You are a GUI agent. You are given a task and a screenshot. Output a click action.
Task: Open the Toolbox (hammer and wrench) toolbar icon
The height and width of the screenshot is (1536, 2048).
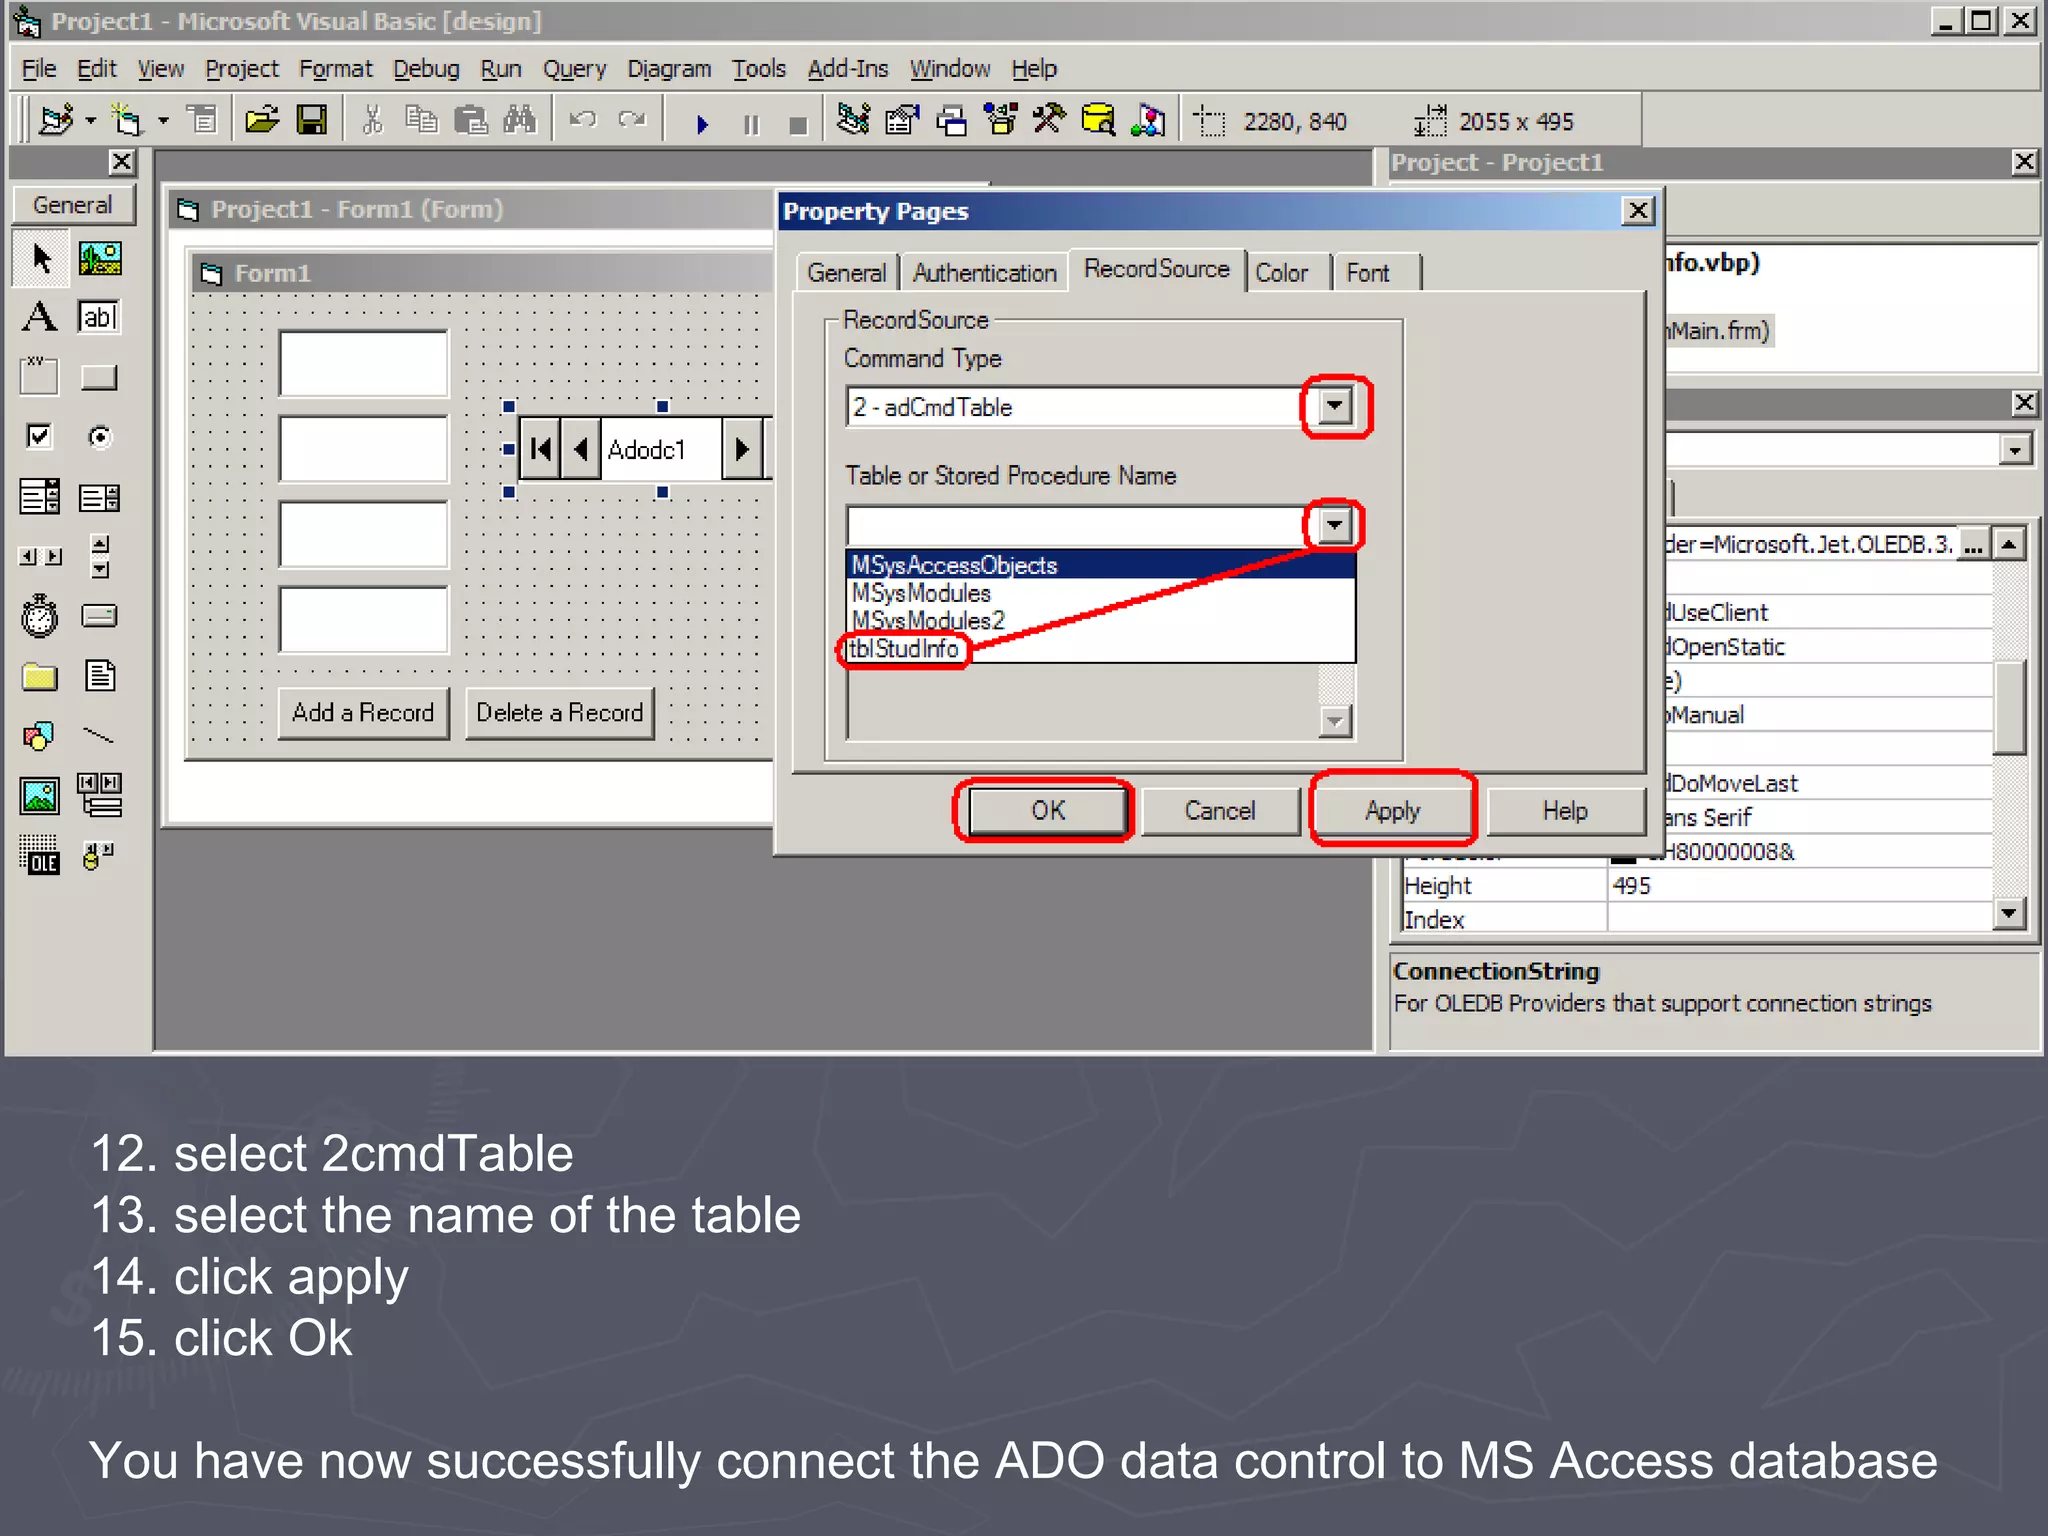point(1049,121)
